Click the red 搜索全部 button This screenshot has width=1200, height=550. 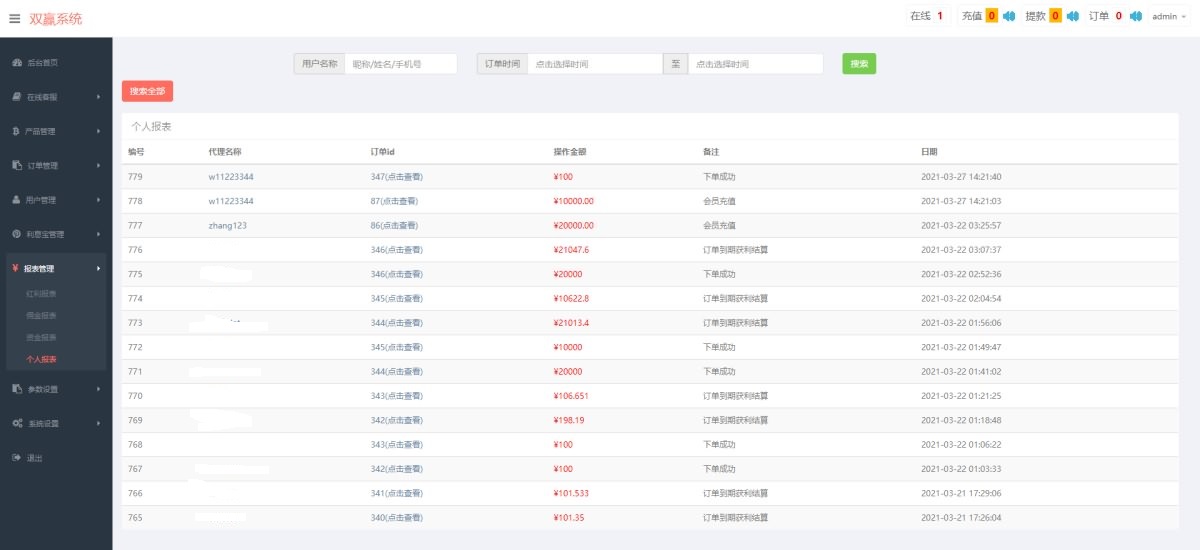[147, 91]
